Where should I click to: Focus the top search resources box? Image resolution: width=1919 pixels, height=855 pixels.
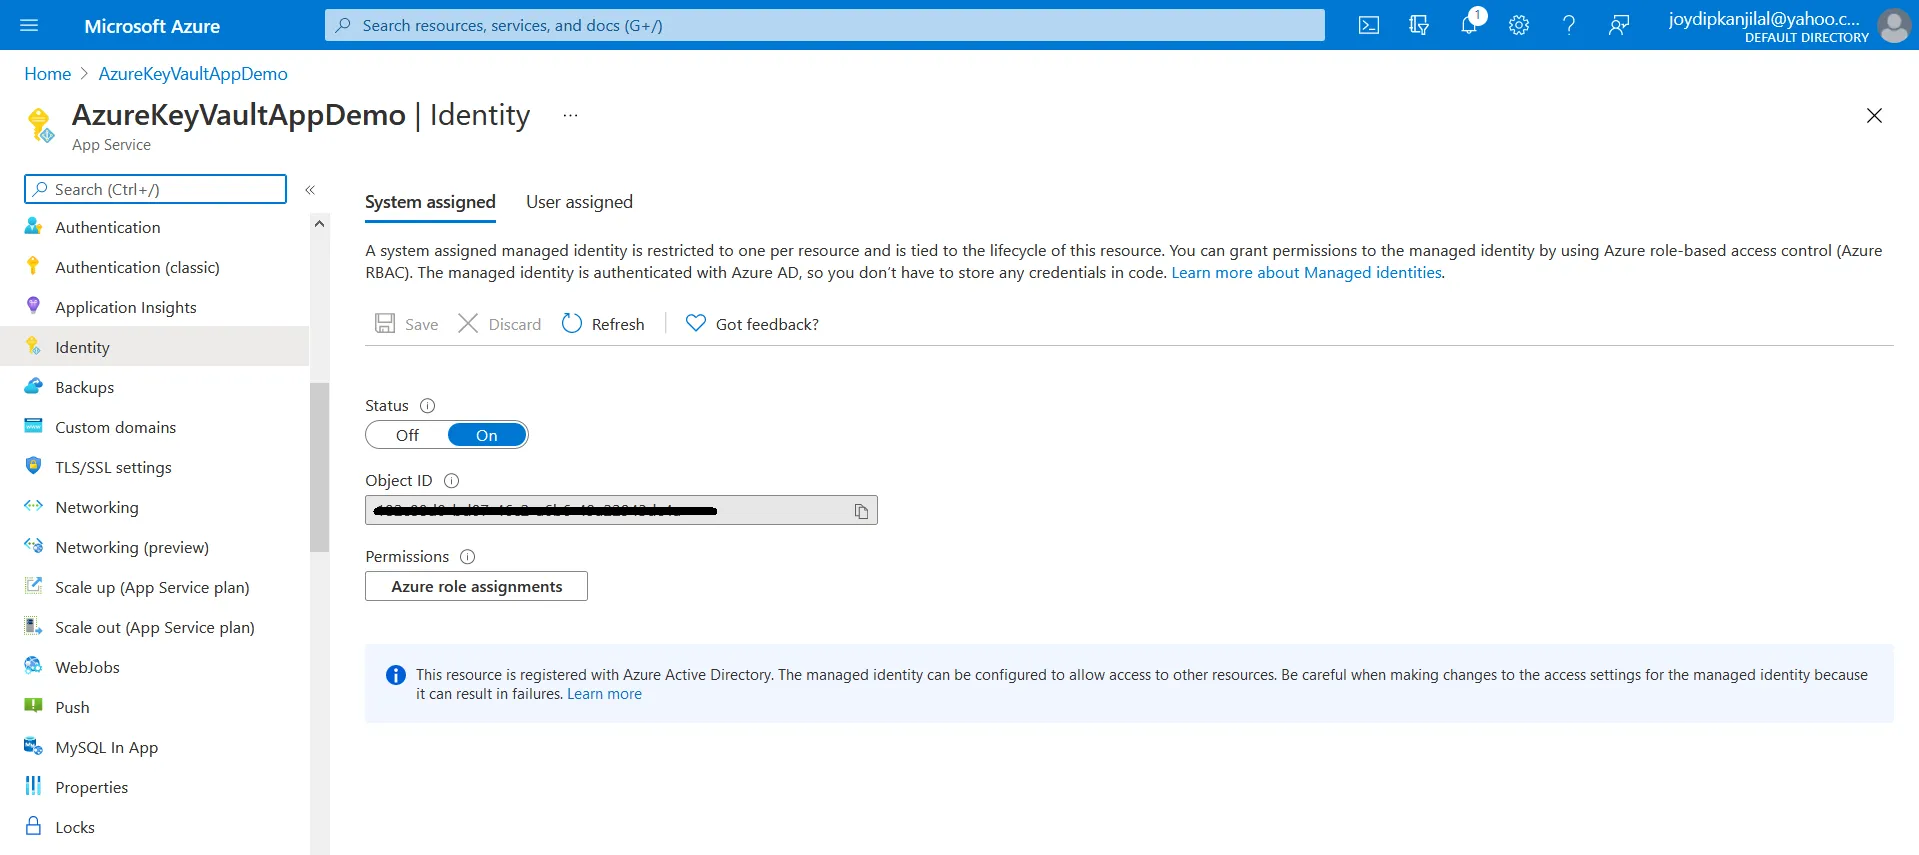824,25
